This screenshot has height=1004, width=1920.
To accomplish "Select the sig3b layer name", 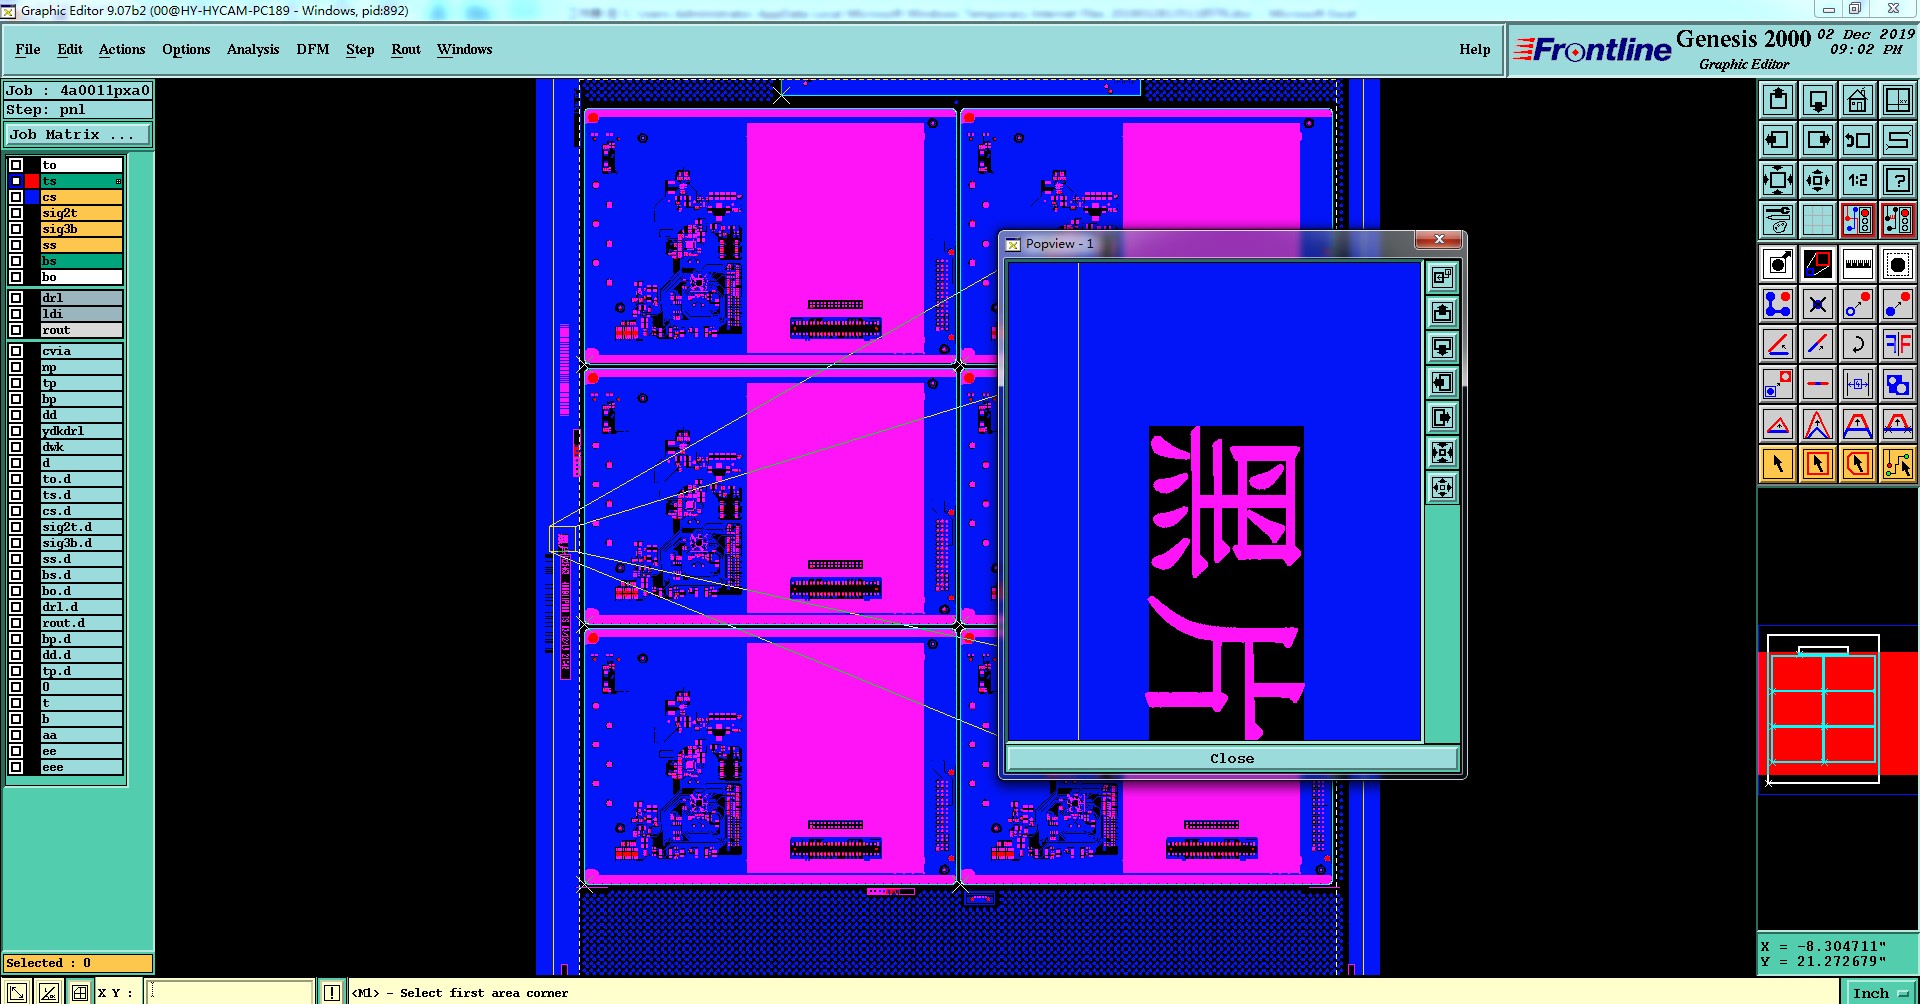I will 81,229.
